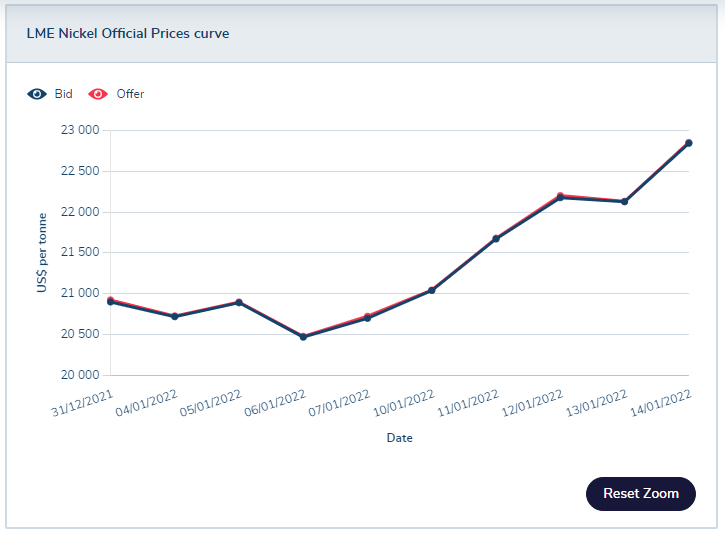The height and width of the screenshot is (533, 725).
Task: Click the Date axis title
Action: [x=399, y=438]
